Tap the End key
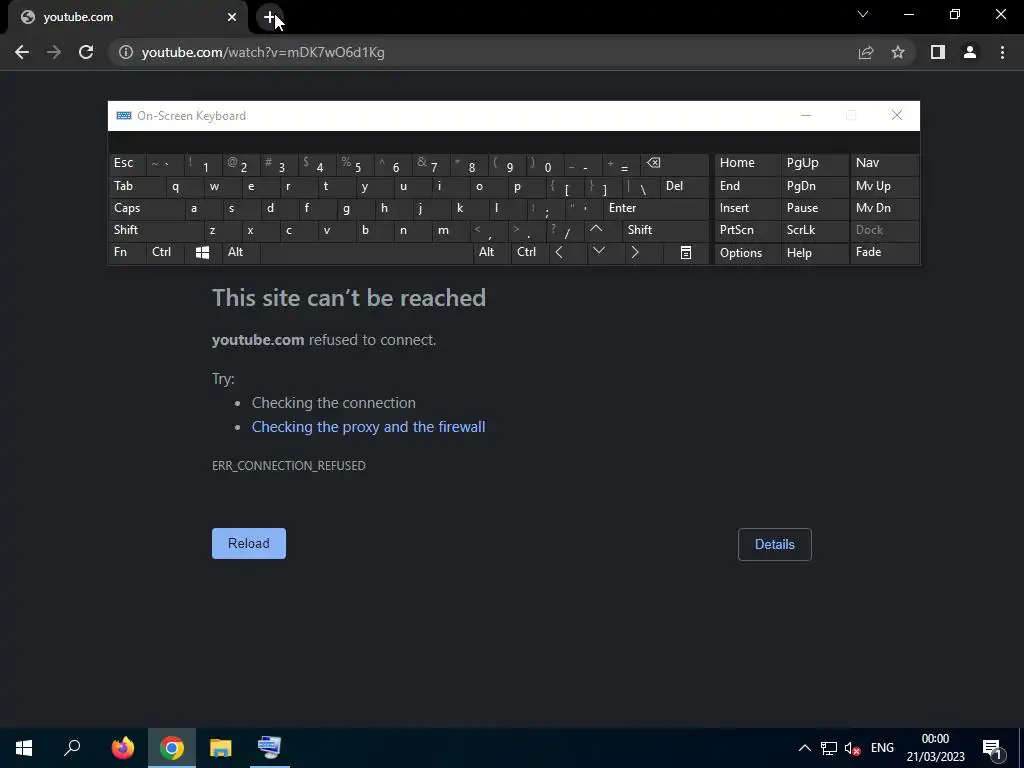Screen dimensions: 1024x768 [747, 186]
